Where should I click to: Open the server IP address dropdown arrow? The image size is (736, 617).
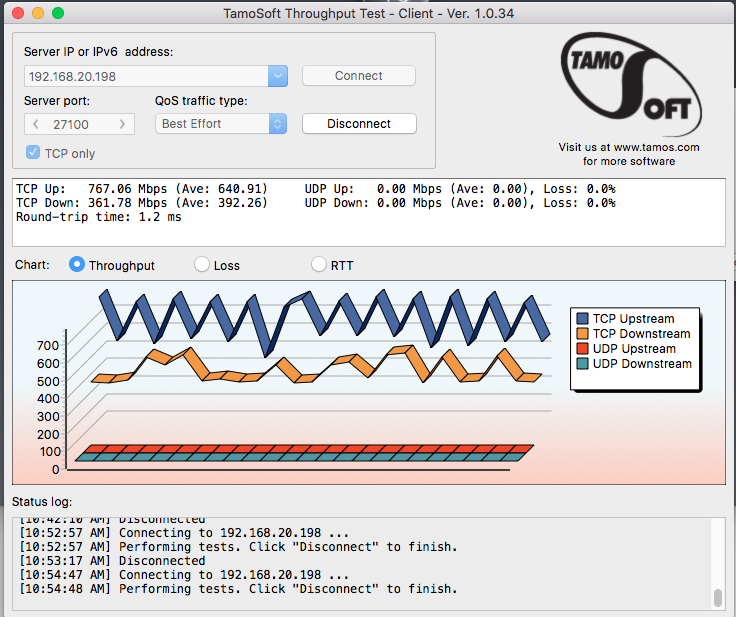click(x=278, y=76)
